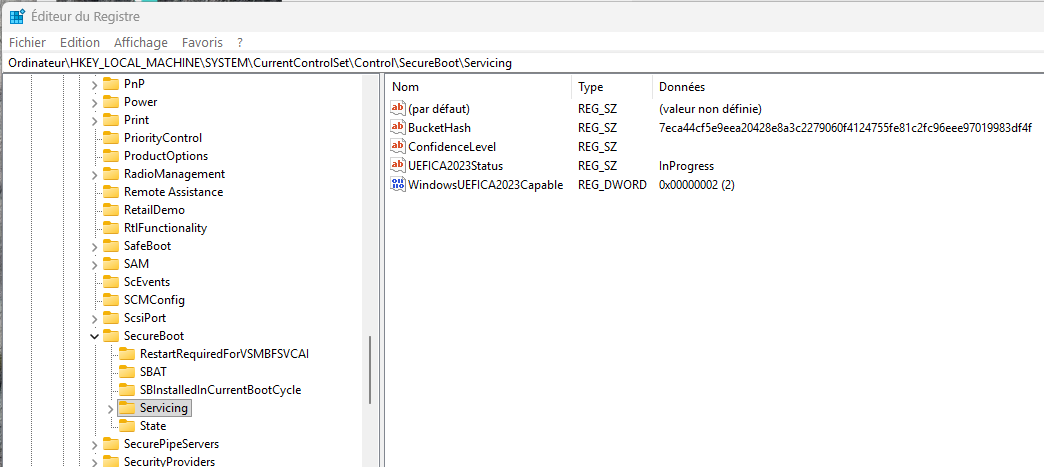Open the Favoris menu

pos(202,43)
